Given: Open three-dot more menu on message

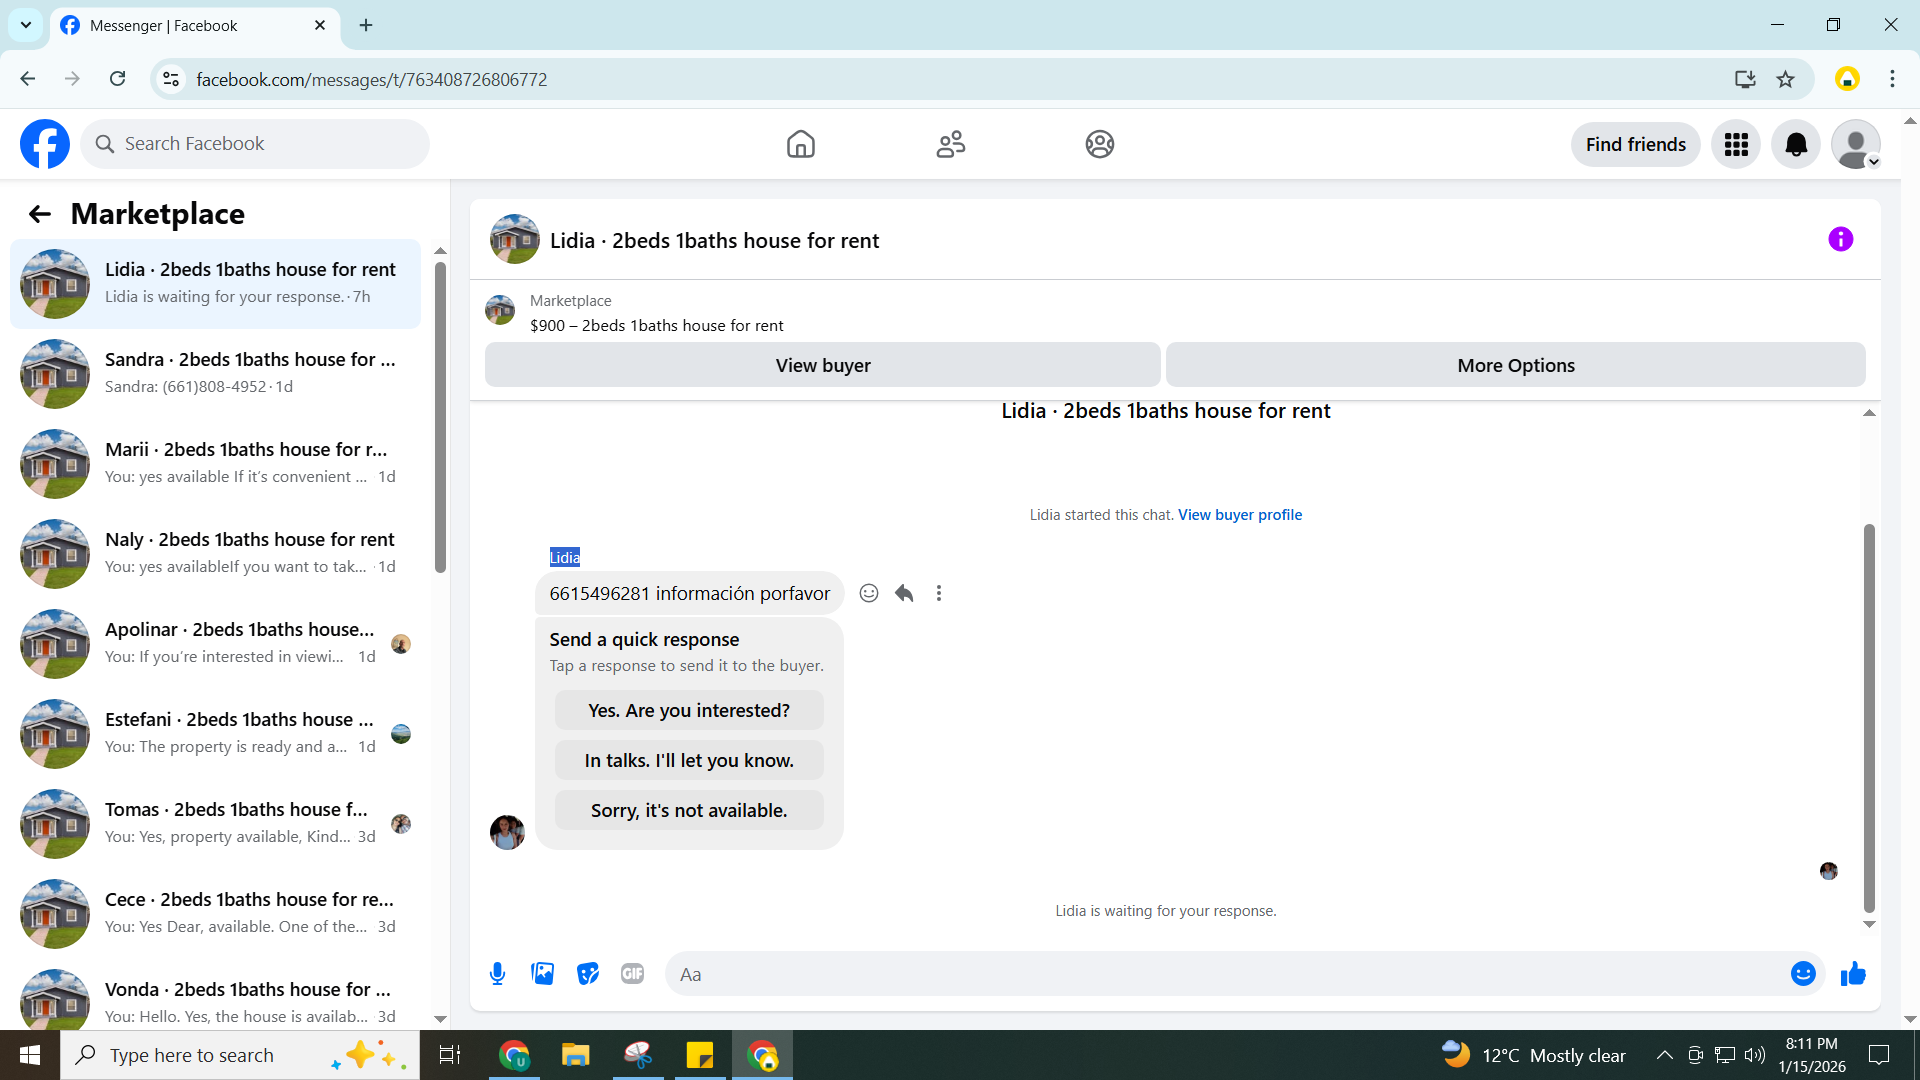Looking at the screenshot, I should point(939,593).
